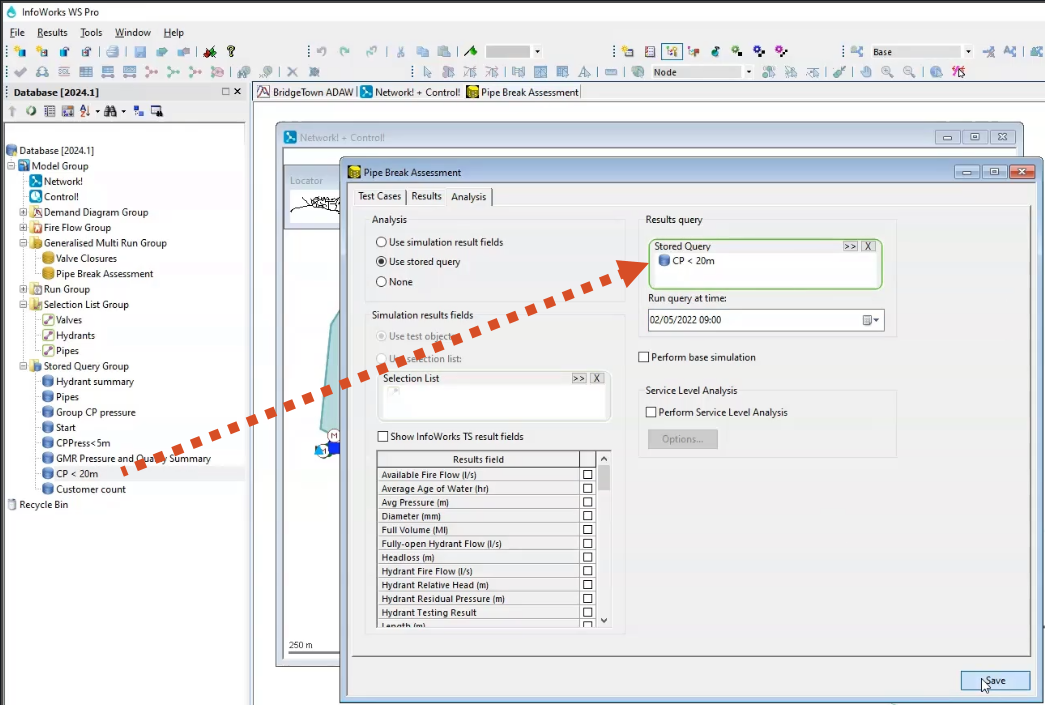1045x705 pixels.
Task: Click the Sort A-Z icon in Database panel
Action: pos(85,111)
